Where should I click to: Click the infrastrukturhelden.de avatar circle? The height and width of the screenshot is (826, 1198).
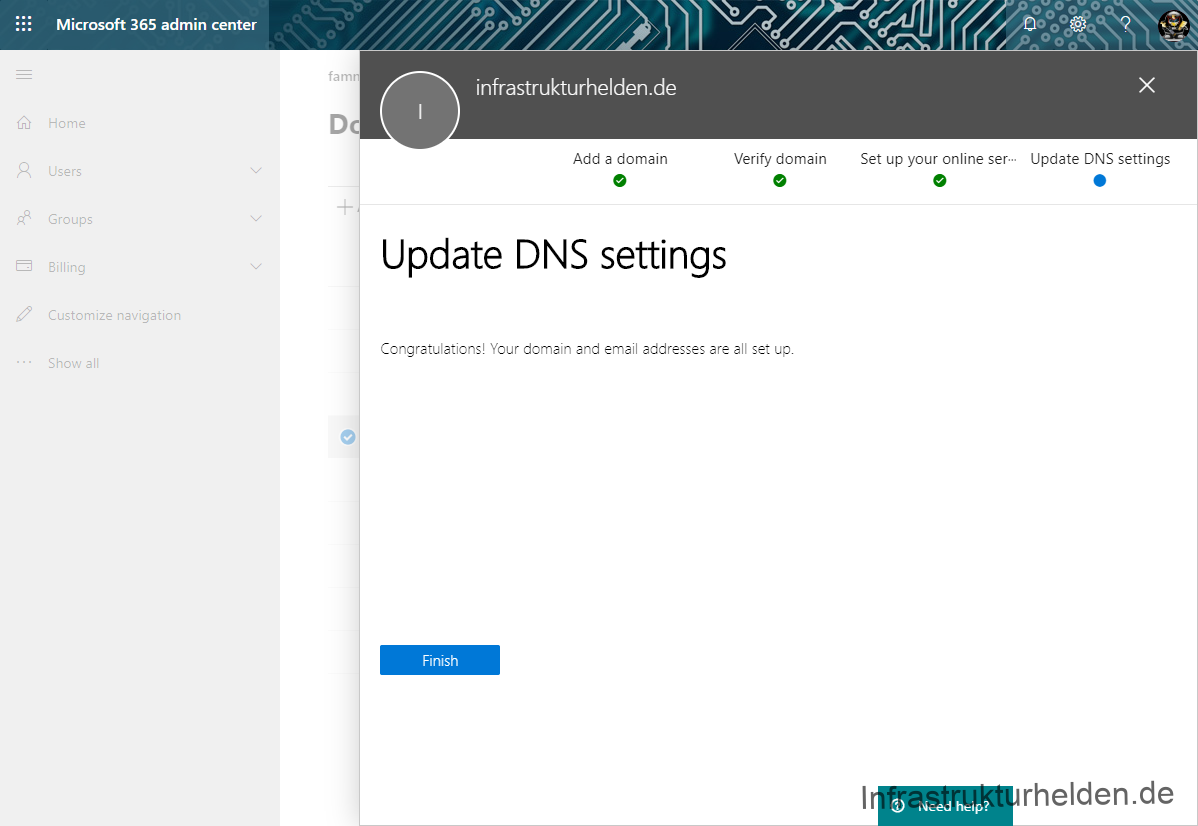tap(419, 112)
